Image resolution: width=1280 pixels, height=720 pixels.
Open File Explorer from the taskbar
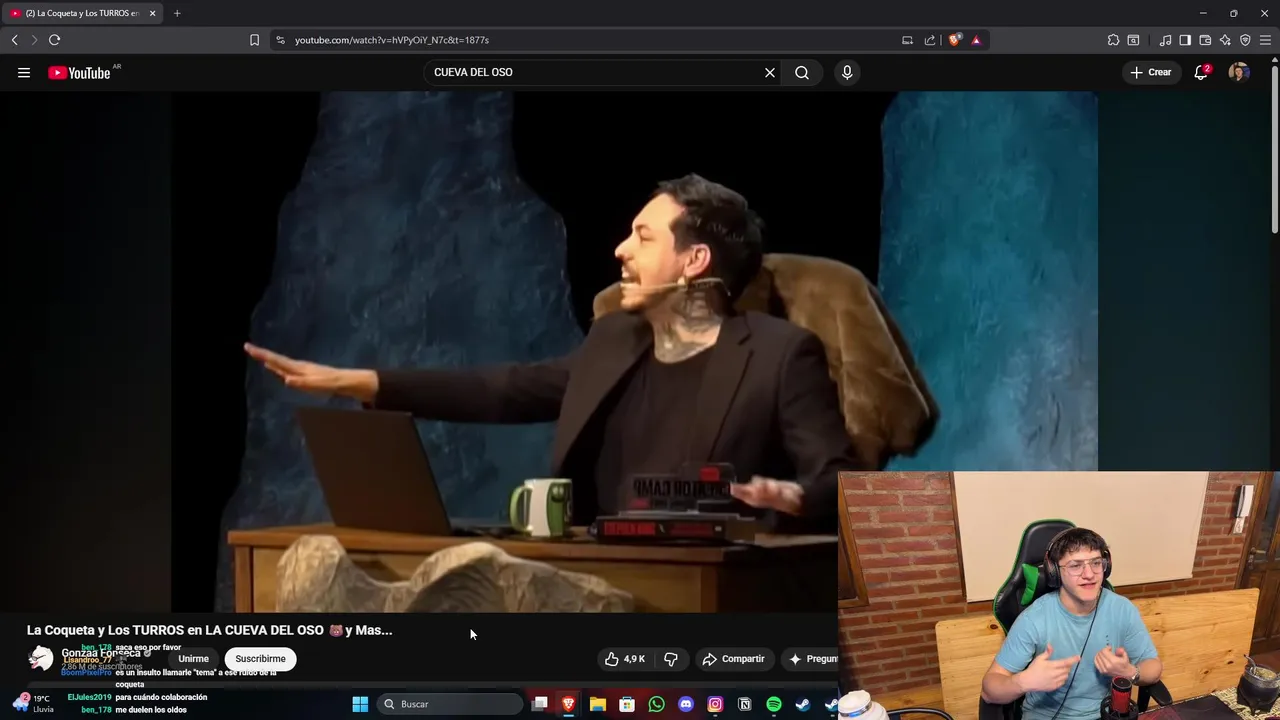pyautogui.click(x=598, y=704)
